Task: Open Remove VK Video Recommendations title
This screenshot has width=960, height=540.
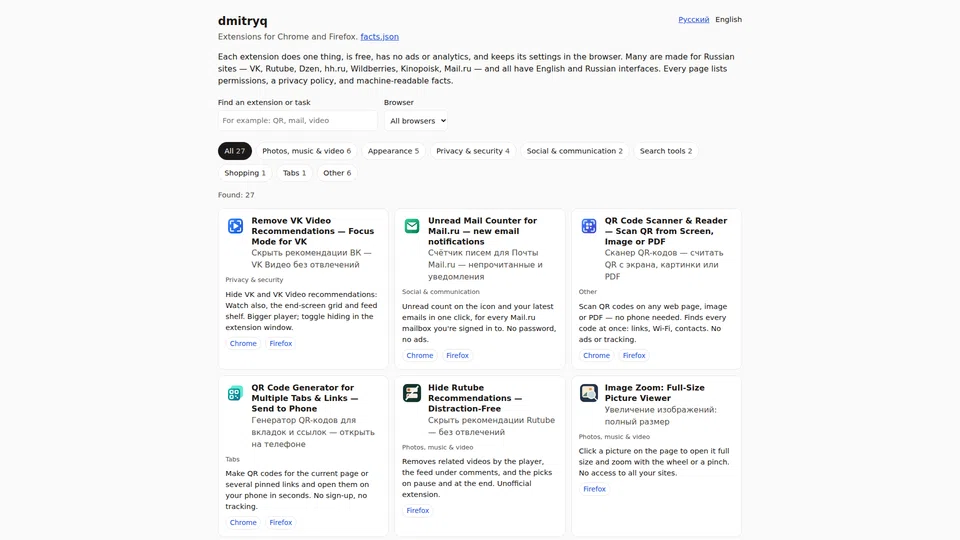Action: coord(312,231)
